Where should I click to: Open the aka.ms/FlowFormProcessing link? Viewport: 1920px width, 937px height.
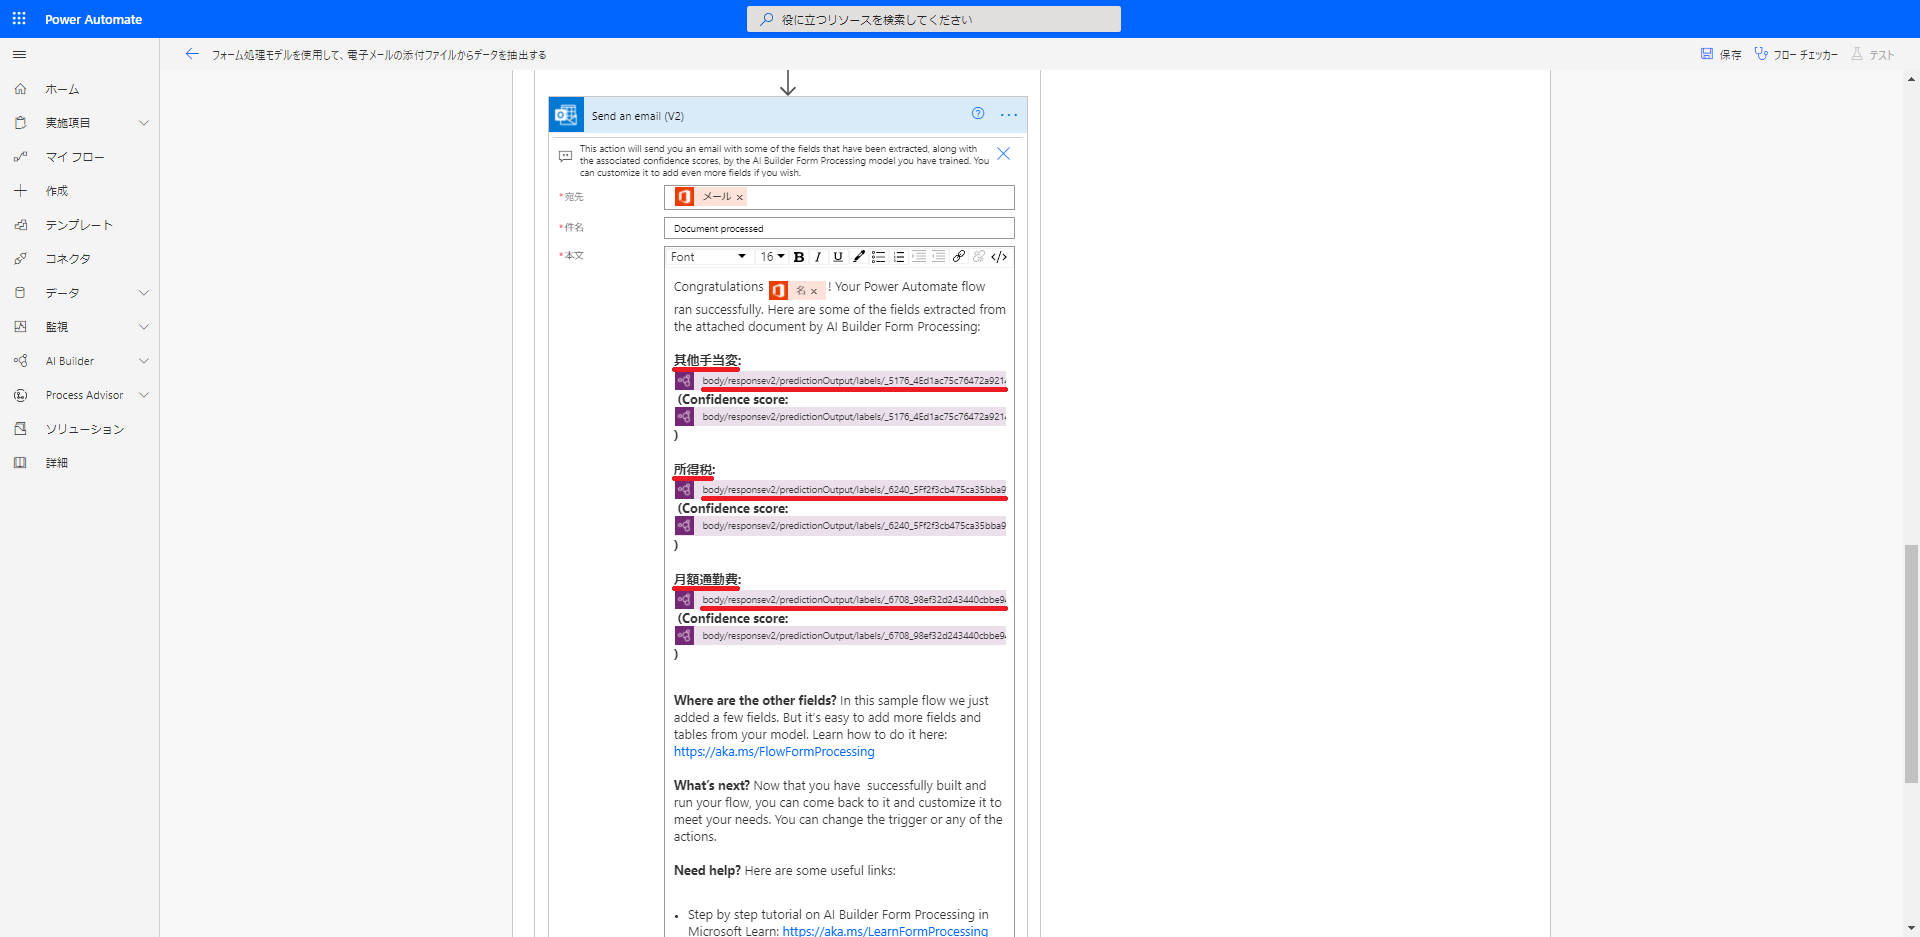click(774, 752)
